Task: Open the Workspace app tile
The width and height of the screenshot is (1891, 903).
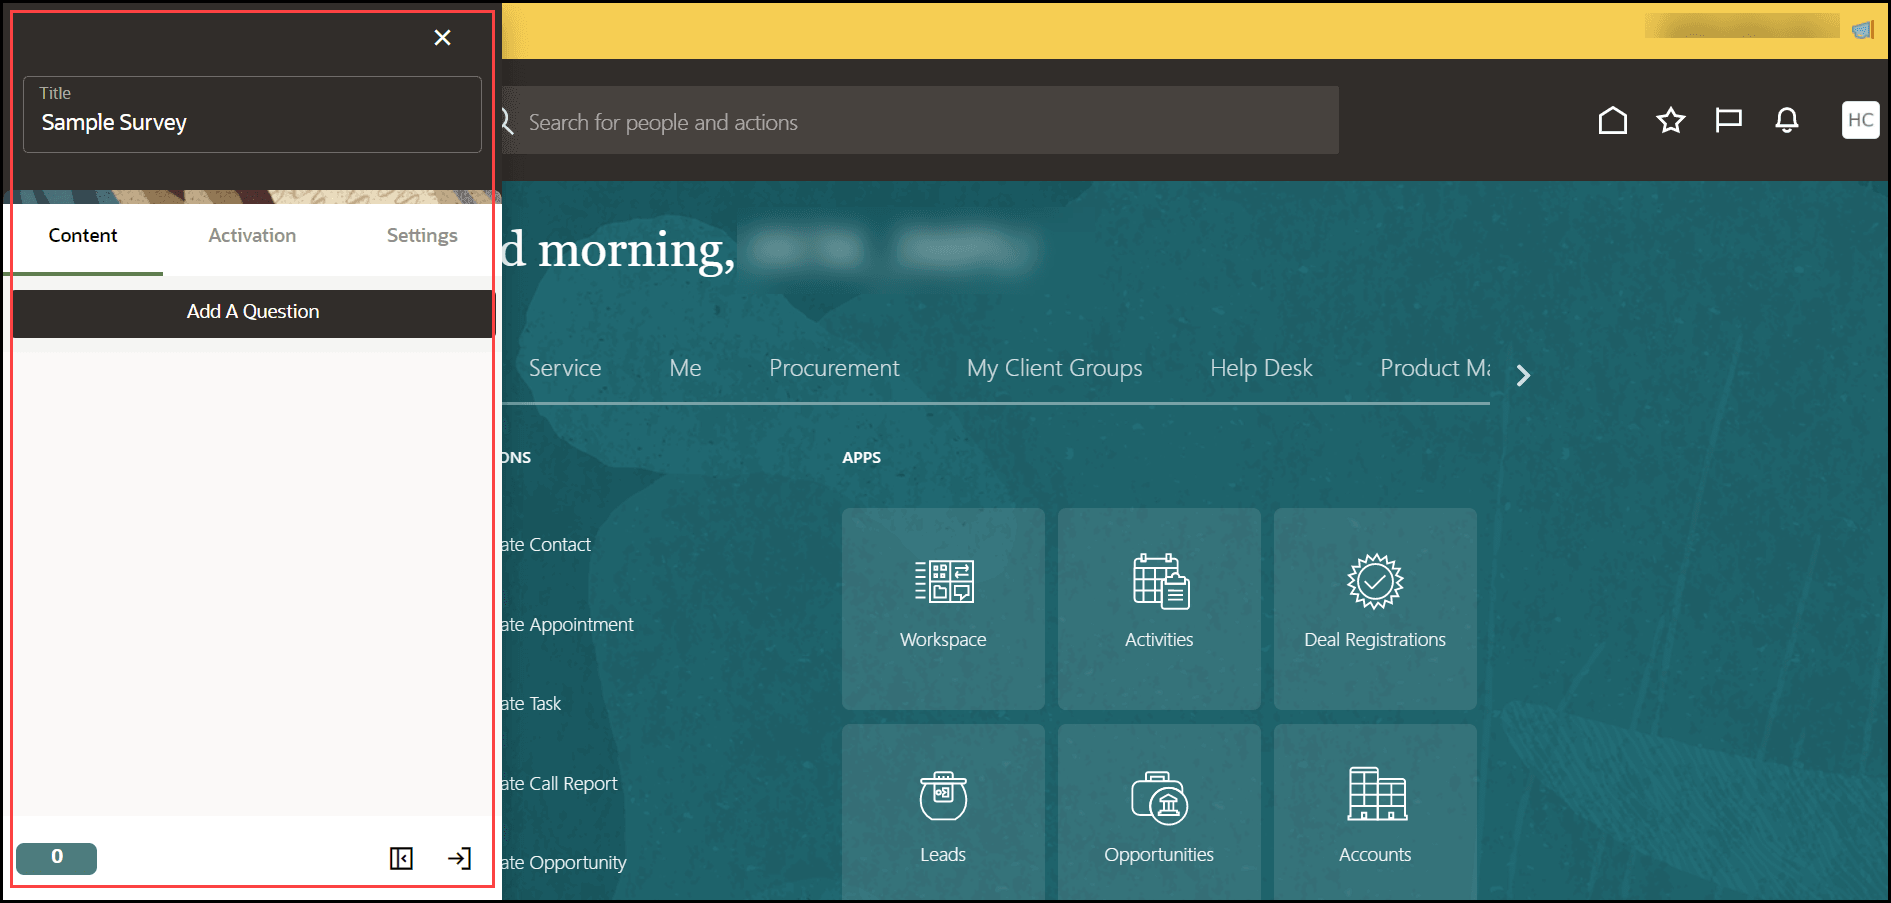Action: (943, 609)
